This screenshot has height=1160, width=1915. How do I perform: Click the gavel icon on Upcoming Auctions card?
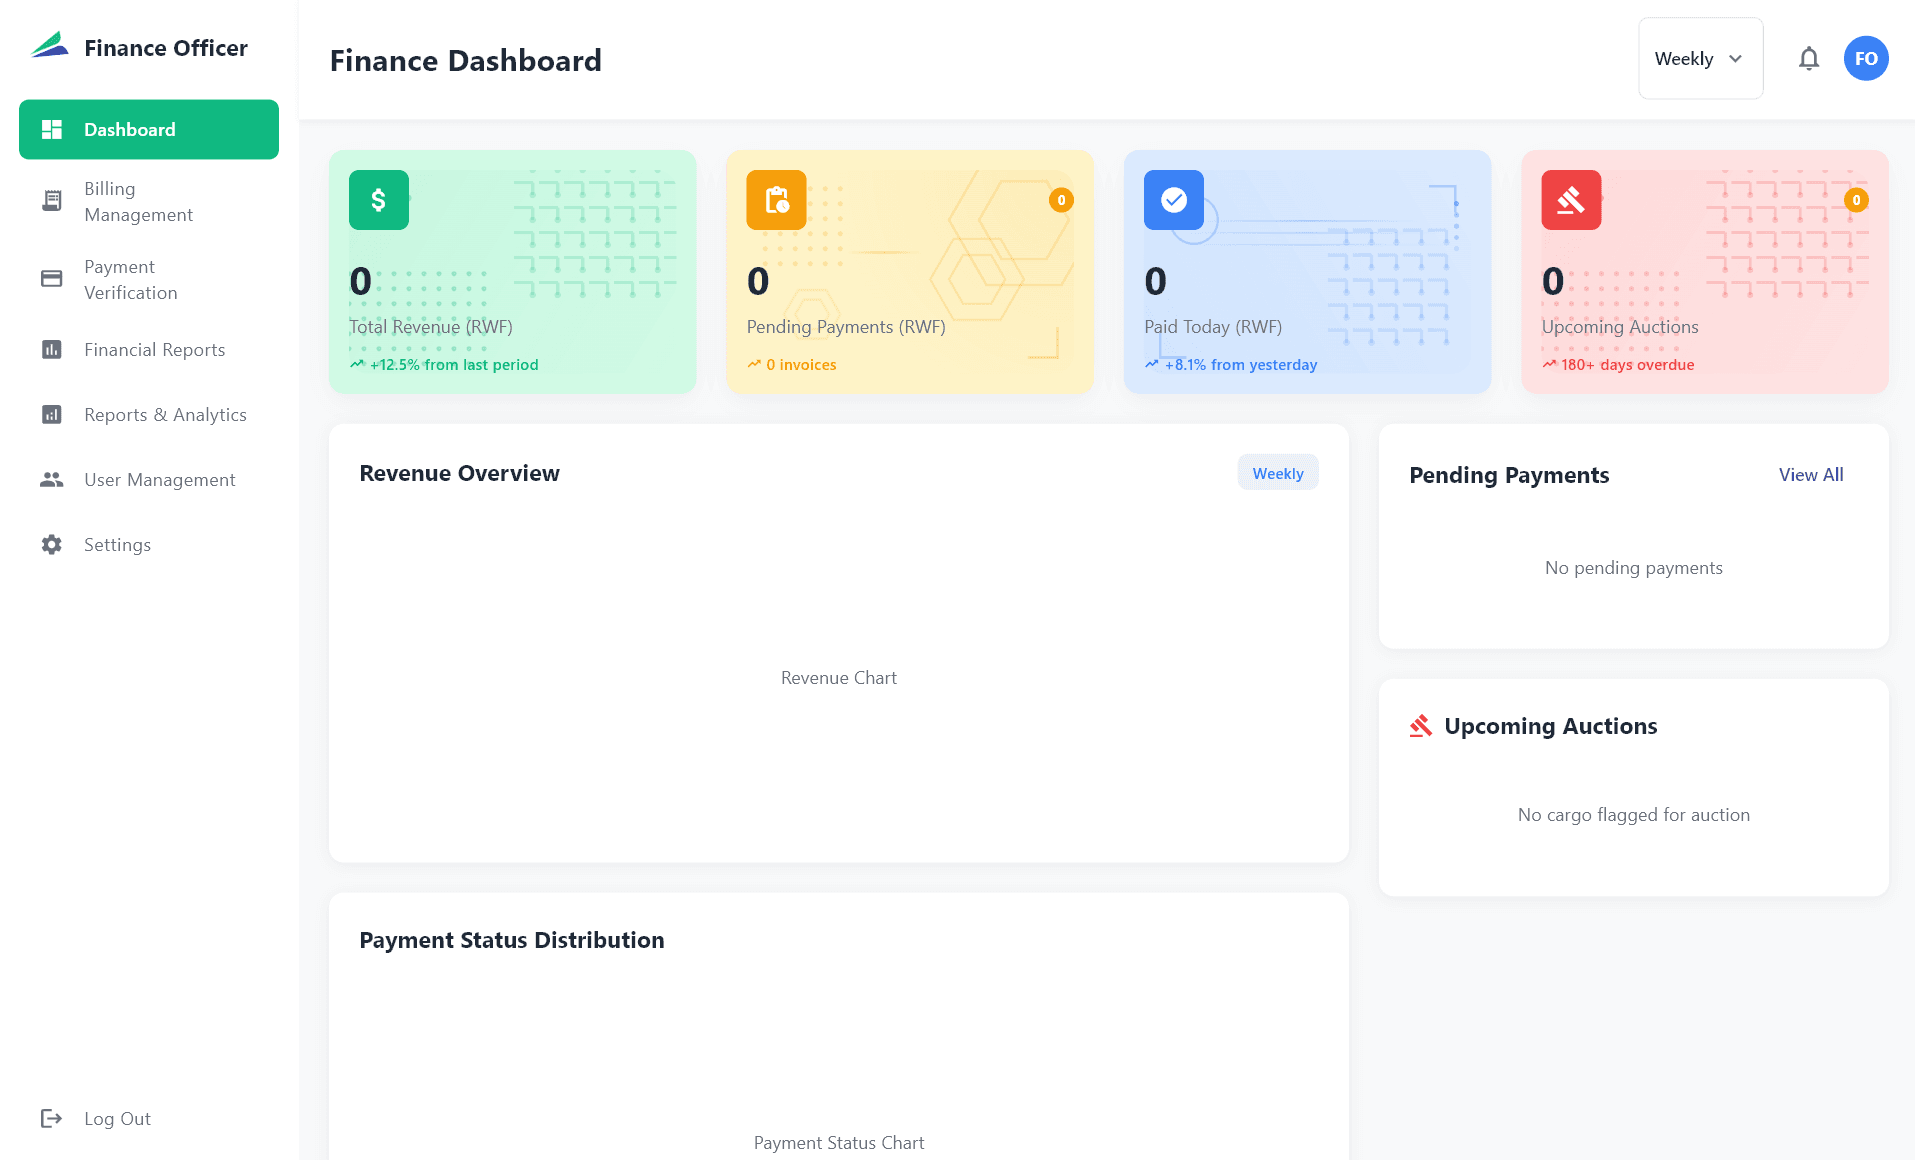tap(1571, 199)
